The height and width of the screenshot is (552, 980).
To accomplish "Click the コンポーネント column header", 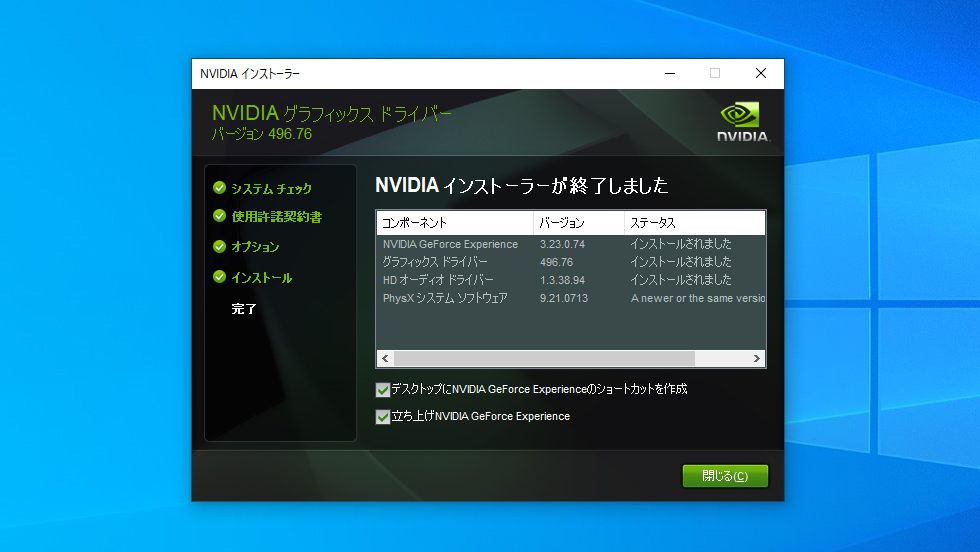I will click(x=455, y=223).
